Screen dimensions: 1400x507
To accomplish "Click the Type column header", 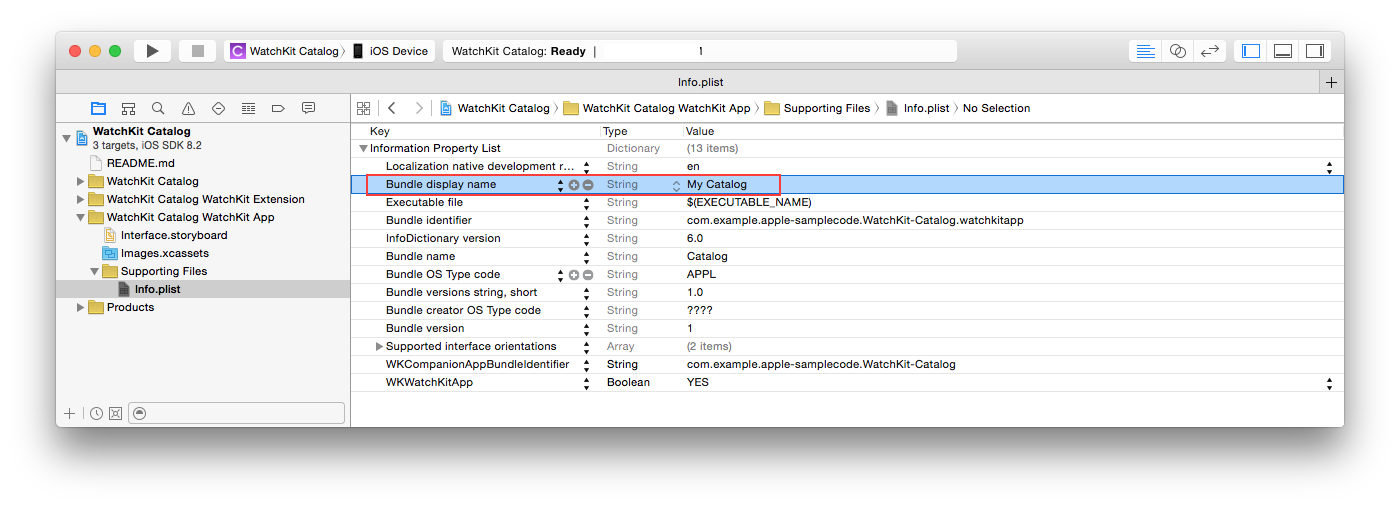I will coord(615,132).
